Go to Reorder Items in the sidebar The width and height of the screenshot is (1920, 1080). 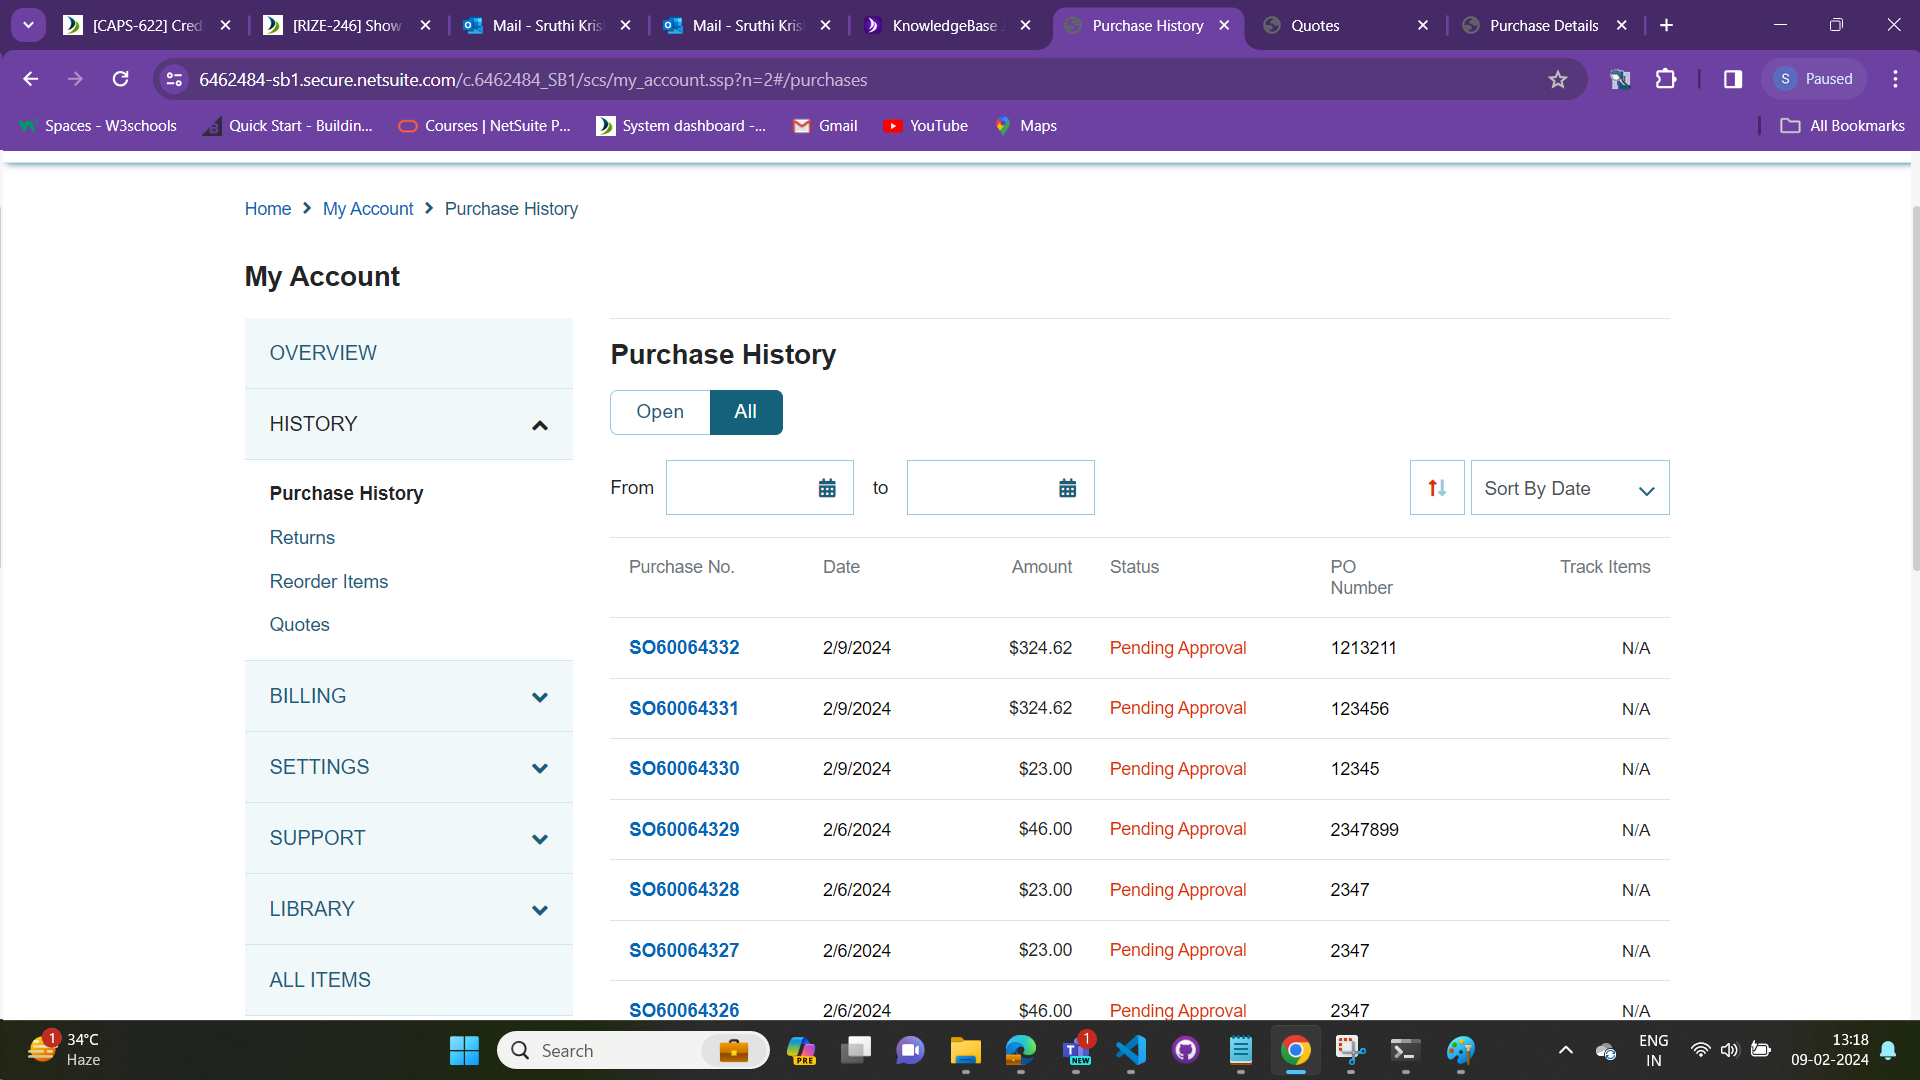[x=328, y=581]
